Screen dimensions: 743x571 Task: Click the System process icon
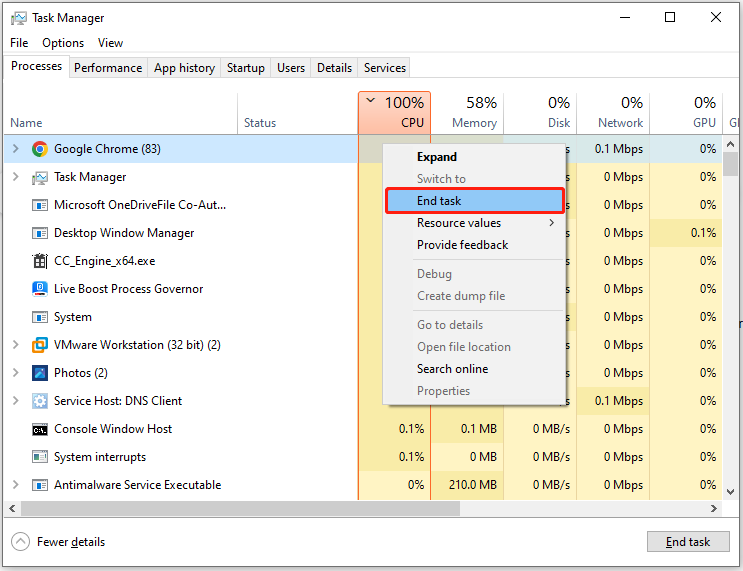pos(40,317)
